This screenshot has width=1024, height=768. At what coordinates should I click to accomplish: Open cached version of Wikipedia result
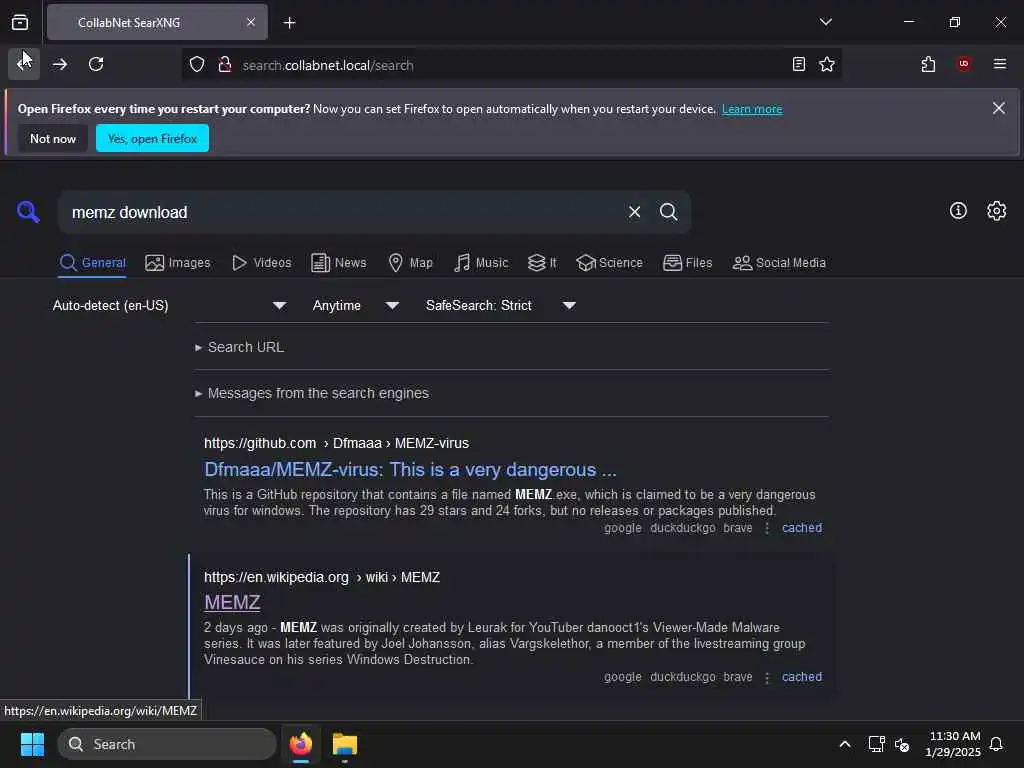coord(802,677)
